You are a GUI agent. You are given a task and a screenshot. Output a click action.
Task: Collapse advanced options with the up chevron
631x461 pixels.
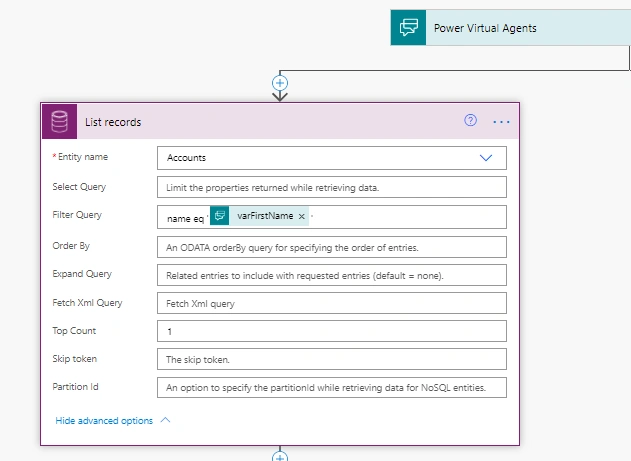165,420
